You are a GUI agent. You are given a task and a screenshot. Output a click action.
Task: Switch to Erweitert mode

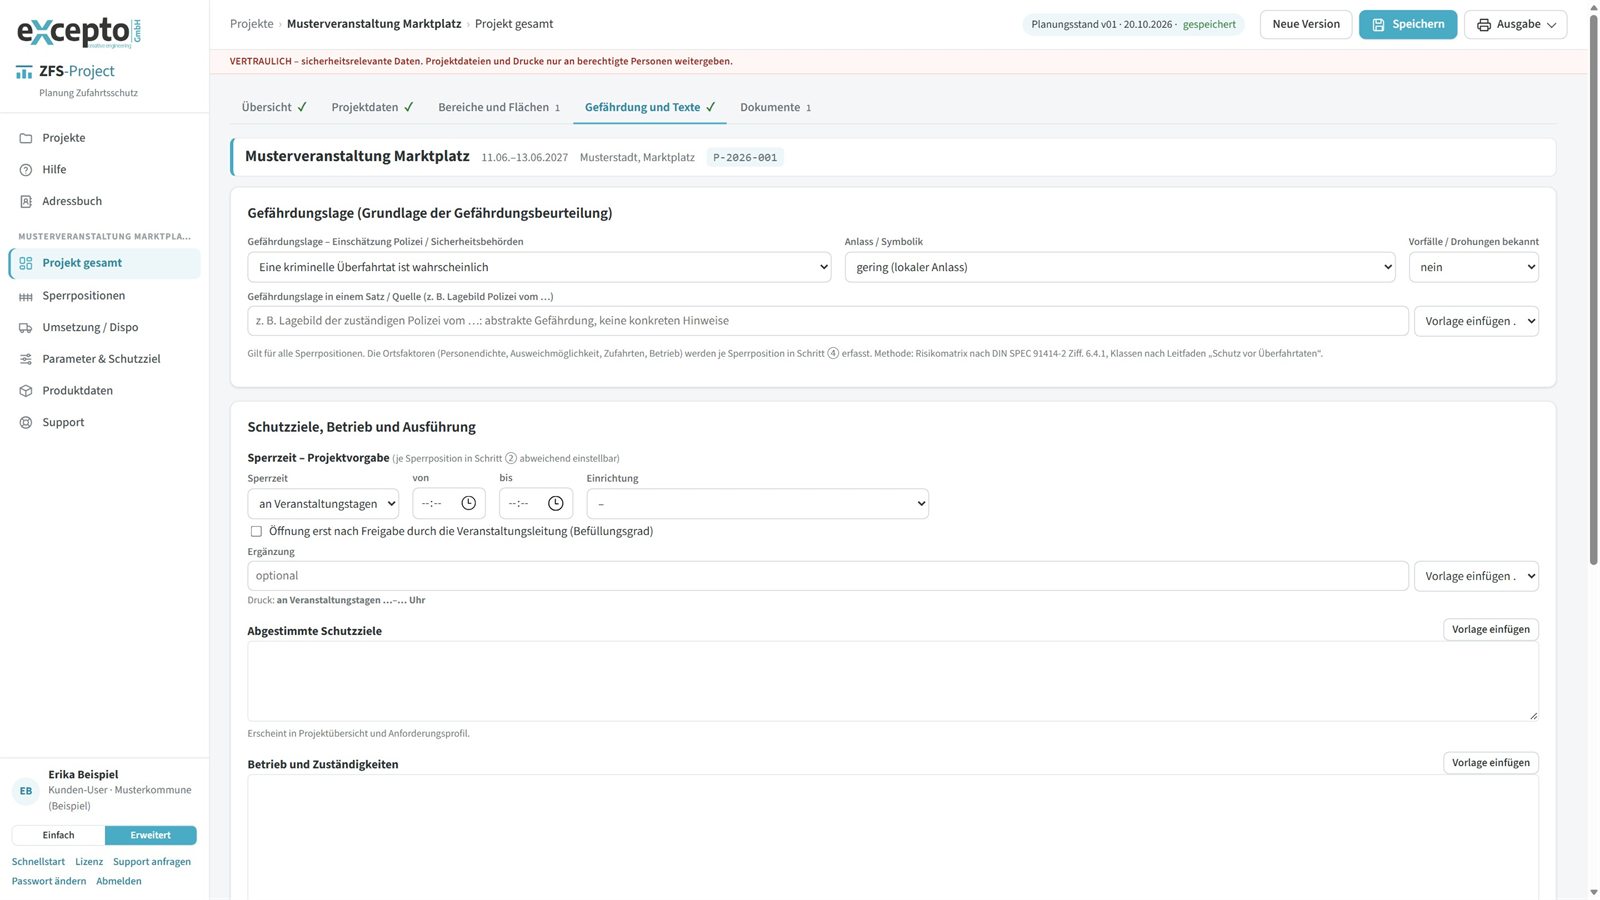(x=150, y=835)
